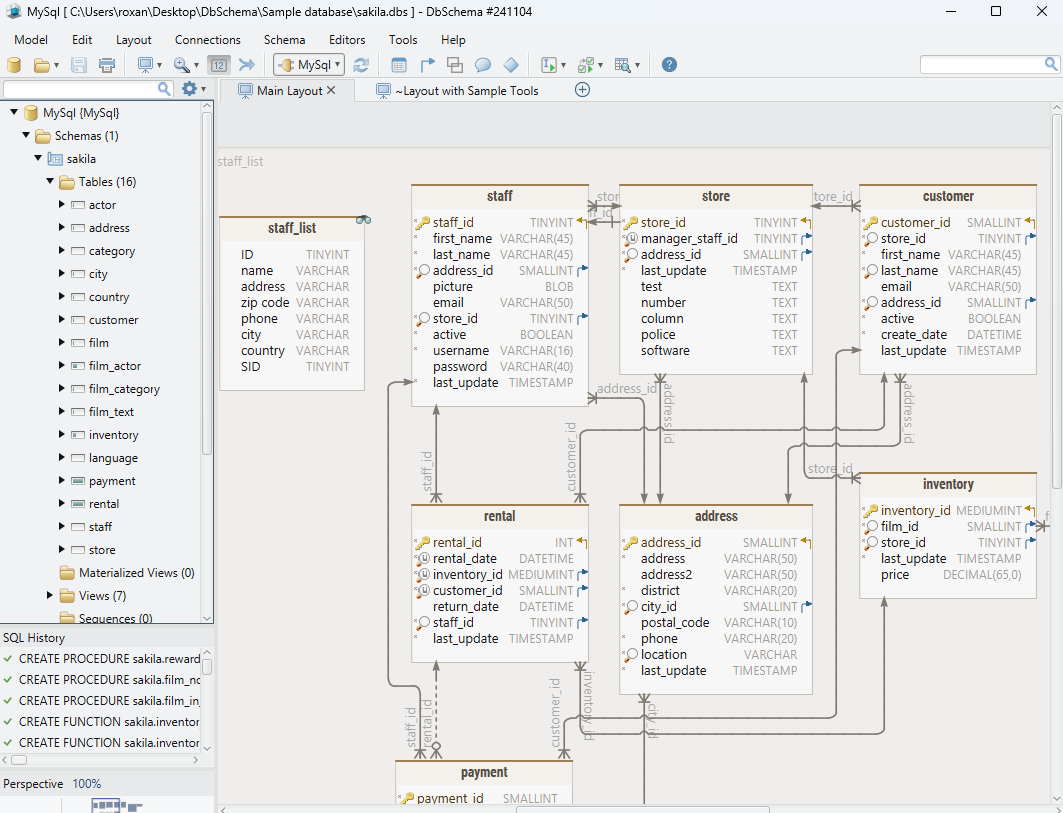The height and width of the screenshot is (813, 1063).
Task: Click the foreign key arrow icon
Action: (x=427, y=65)
